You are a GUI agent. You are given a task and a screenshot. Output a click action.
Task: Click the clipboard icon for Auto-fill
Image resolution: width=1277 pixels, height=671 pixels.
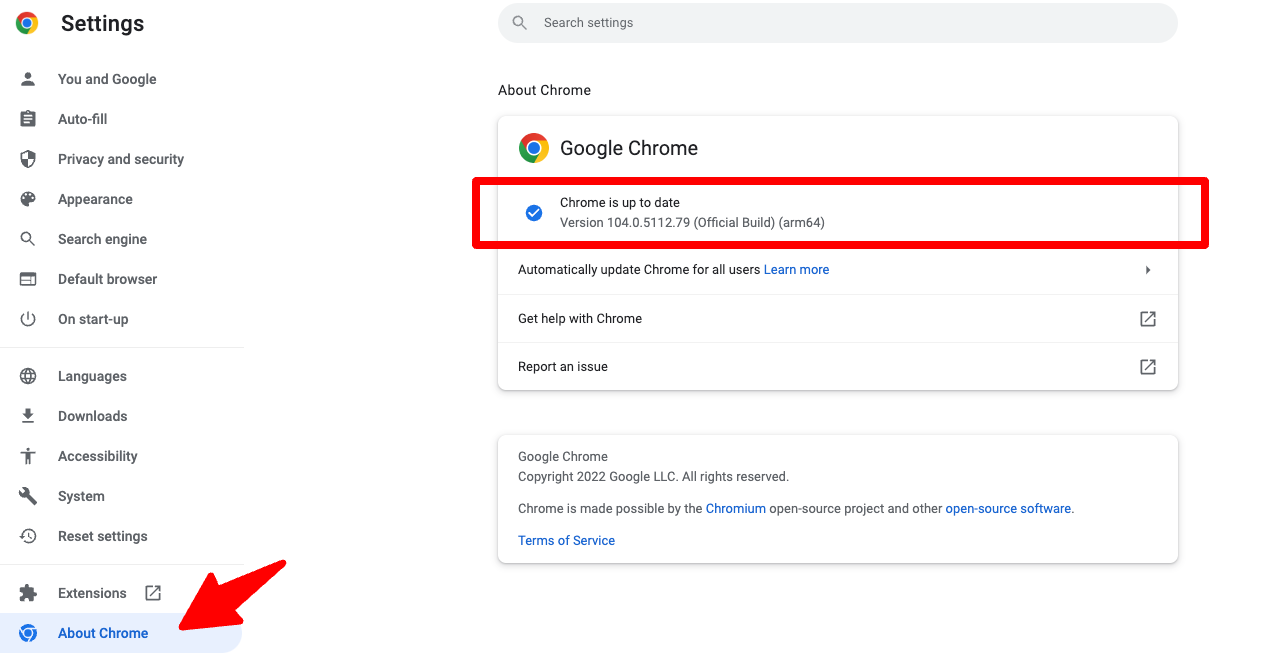click(28, 119)
